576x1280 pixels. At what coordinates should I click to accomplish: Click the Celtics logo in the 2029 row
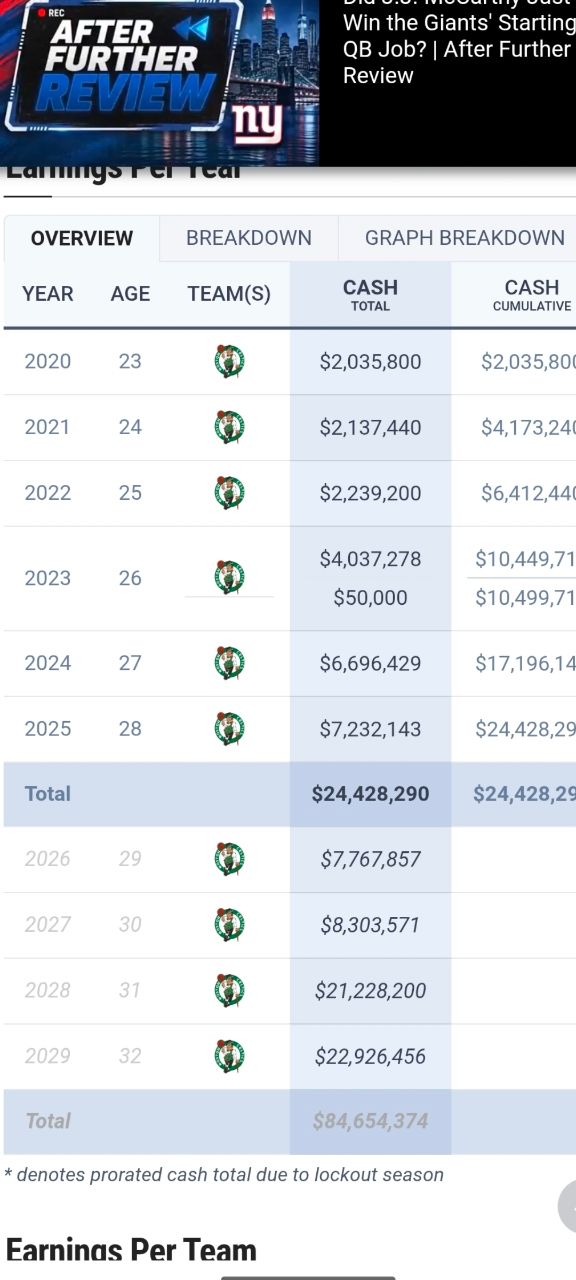[x=229, y=1056]
